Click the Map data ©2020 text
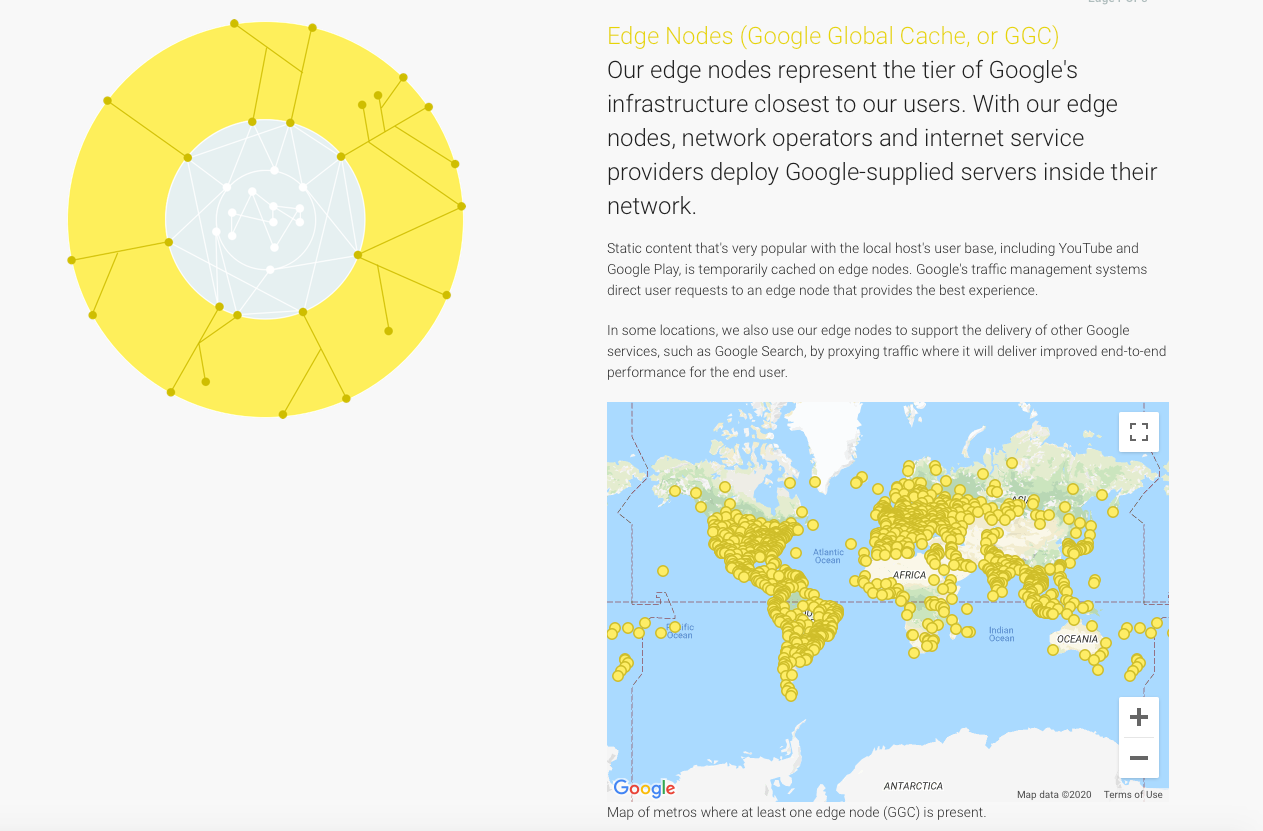 tap(1054, 795)
